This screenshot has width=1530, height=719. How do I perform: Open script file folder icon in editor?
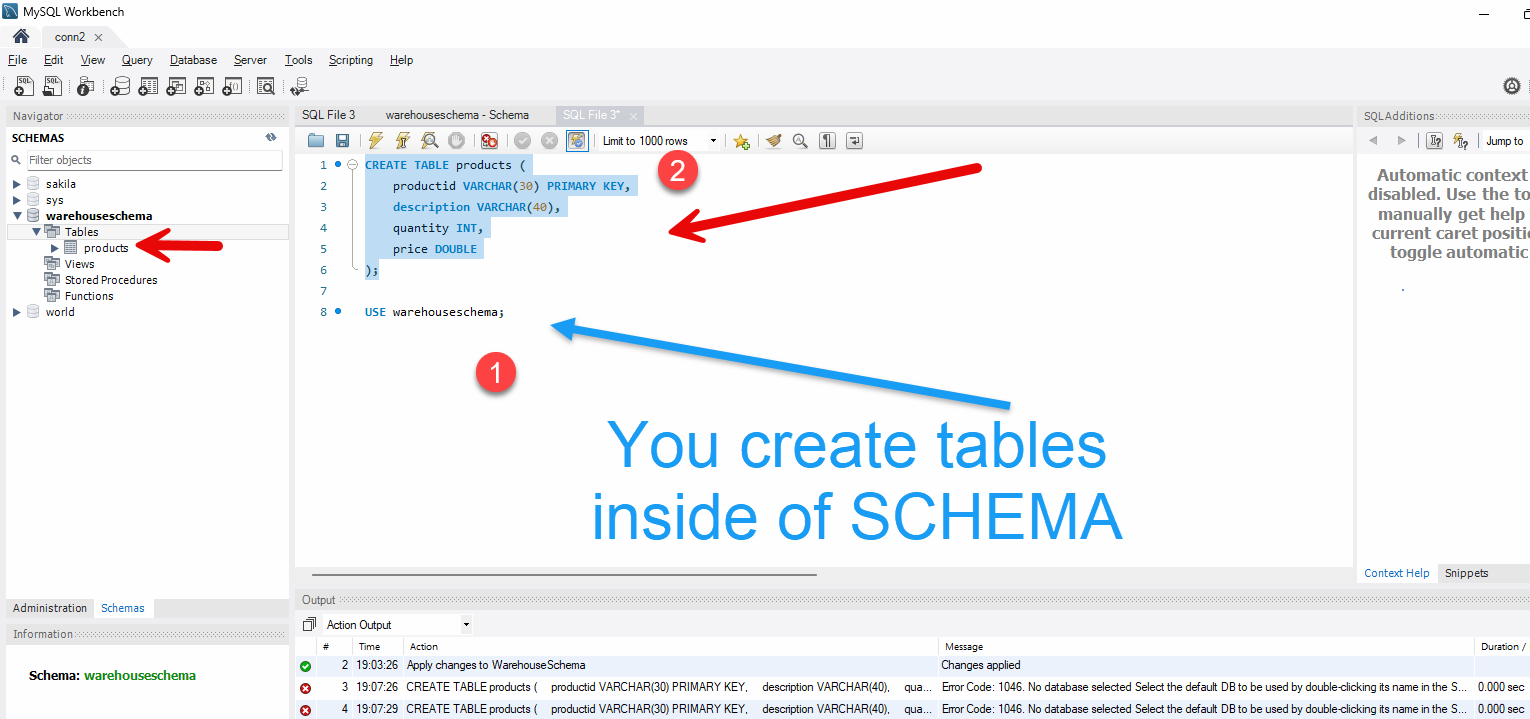316,141
